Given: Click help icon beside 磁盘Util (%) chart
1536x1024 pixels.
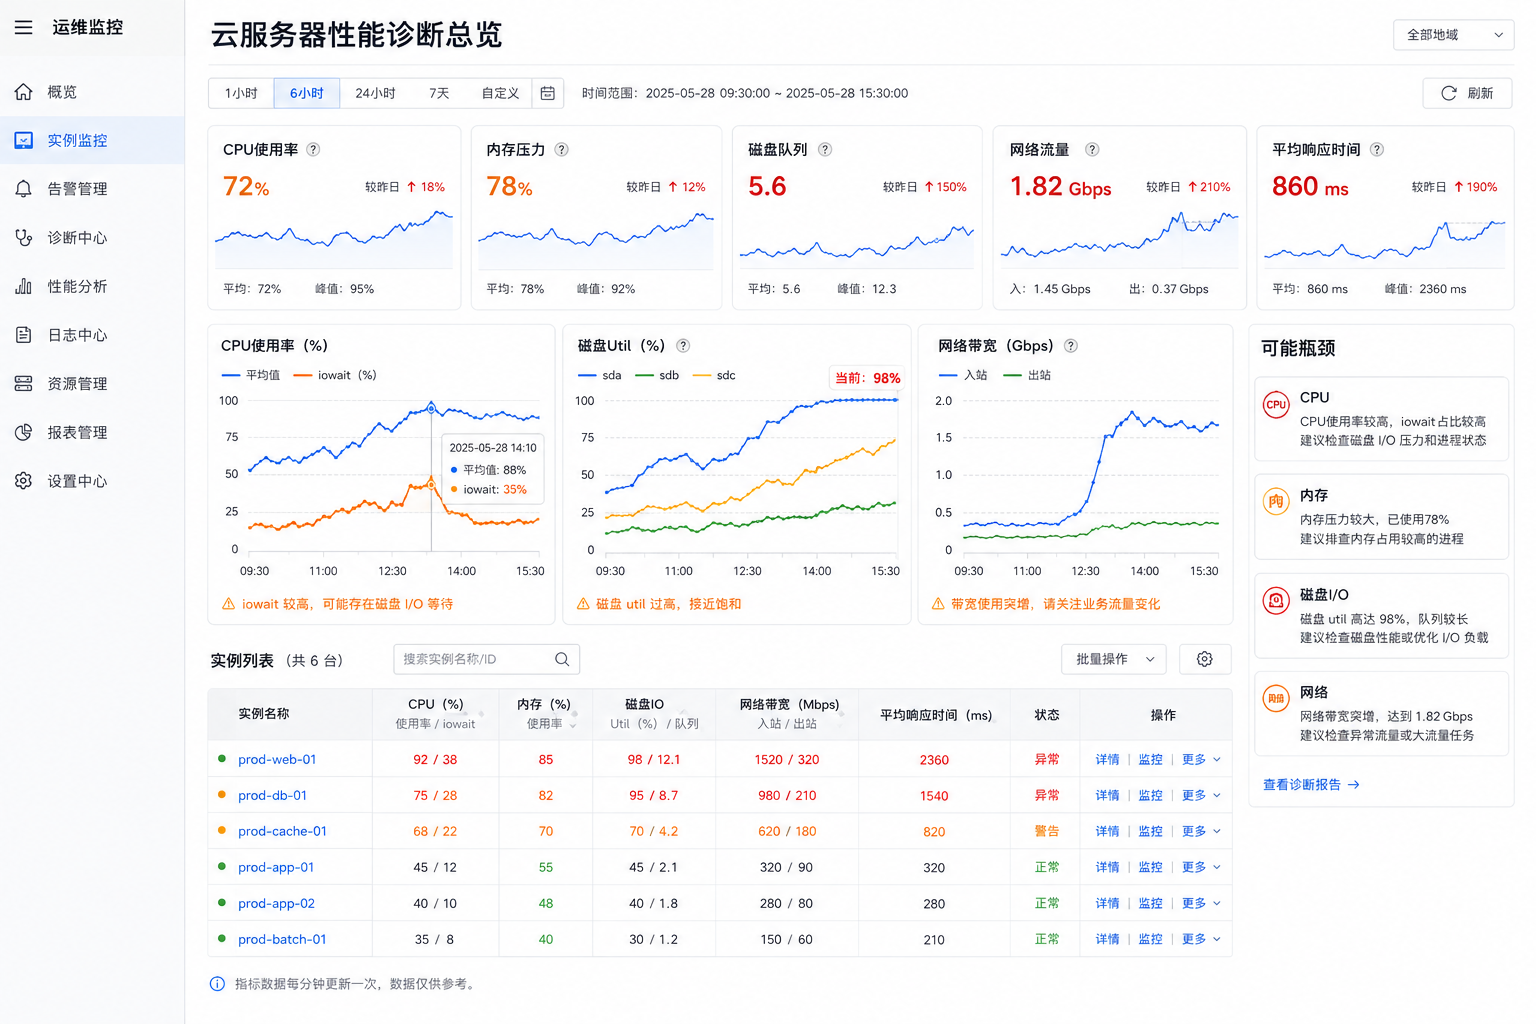Looking at the screenshot, I should [x=683, y=345].
